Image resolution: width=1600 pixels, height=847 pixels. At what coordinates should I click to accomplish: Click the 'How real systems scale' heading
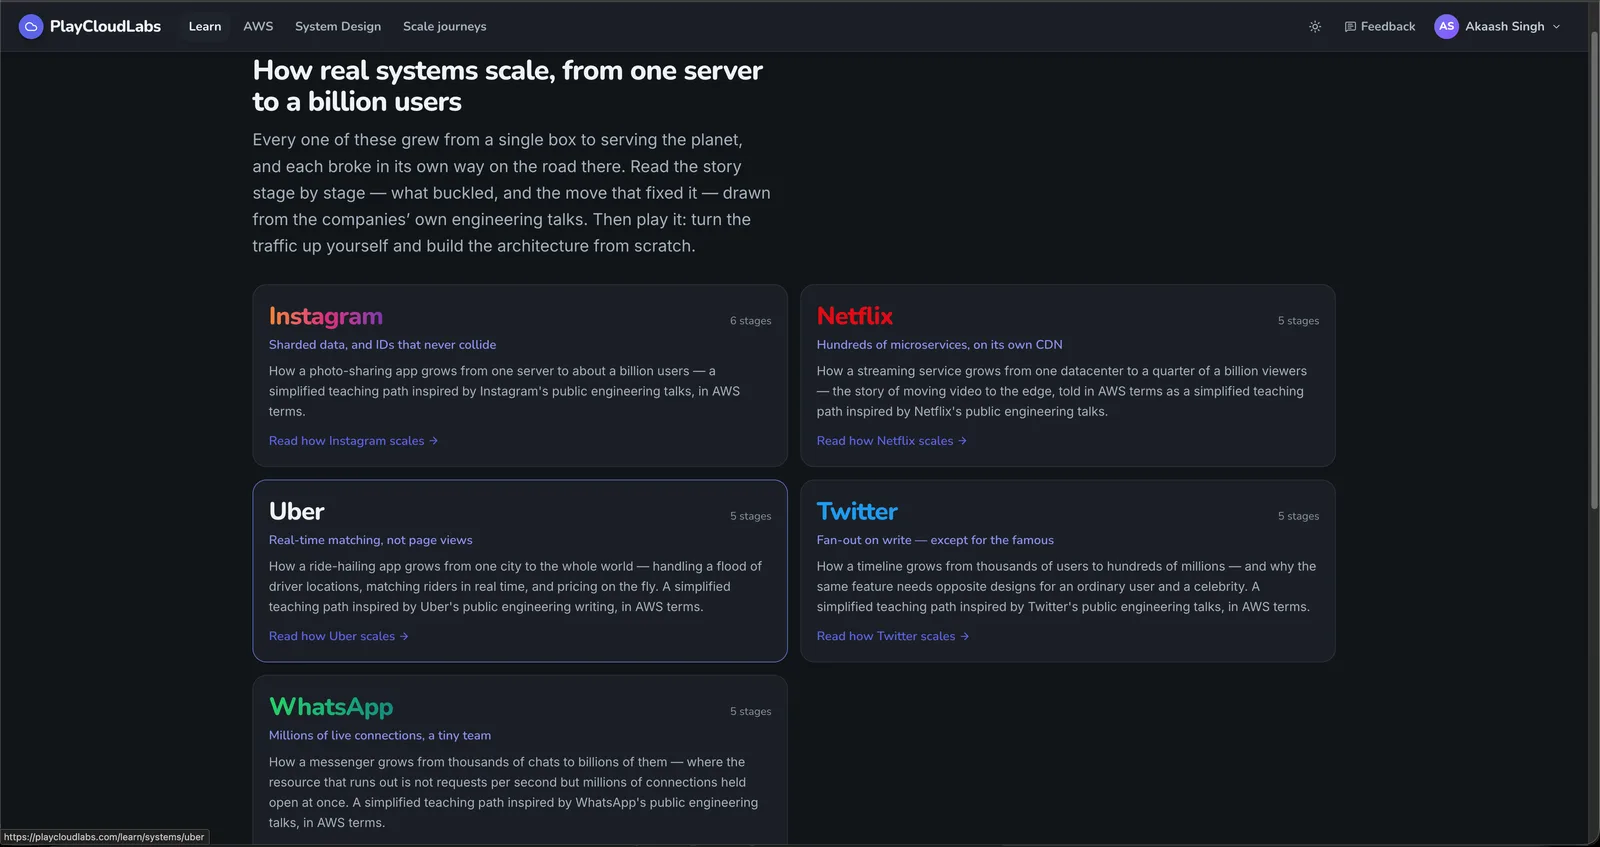(508, 86)
